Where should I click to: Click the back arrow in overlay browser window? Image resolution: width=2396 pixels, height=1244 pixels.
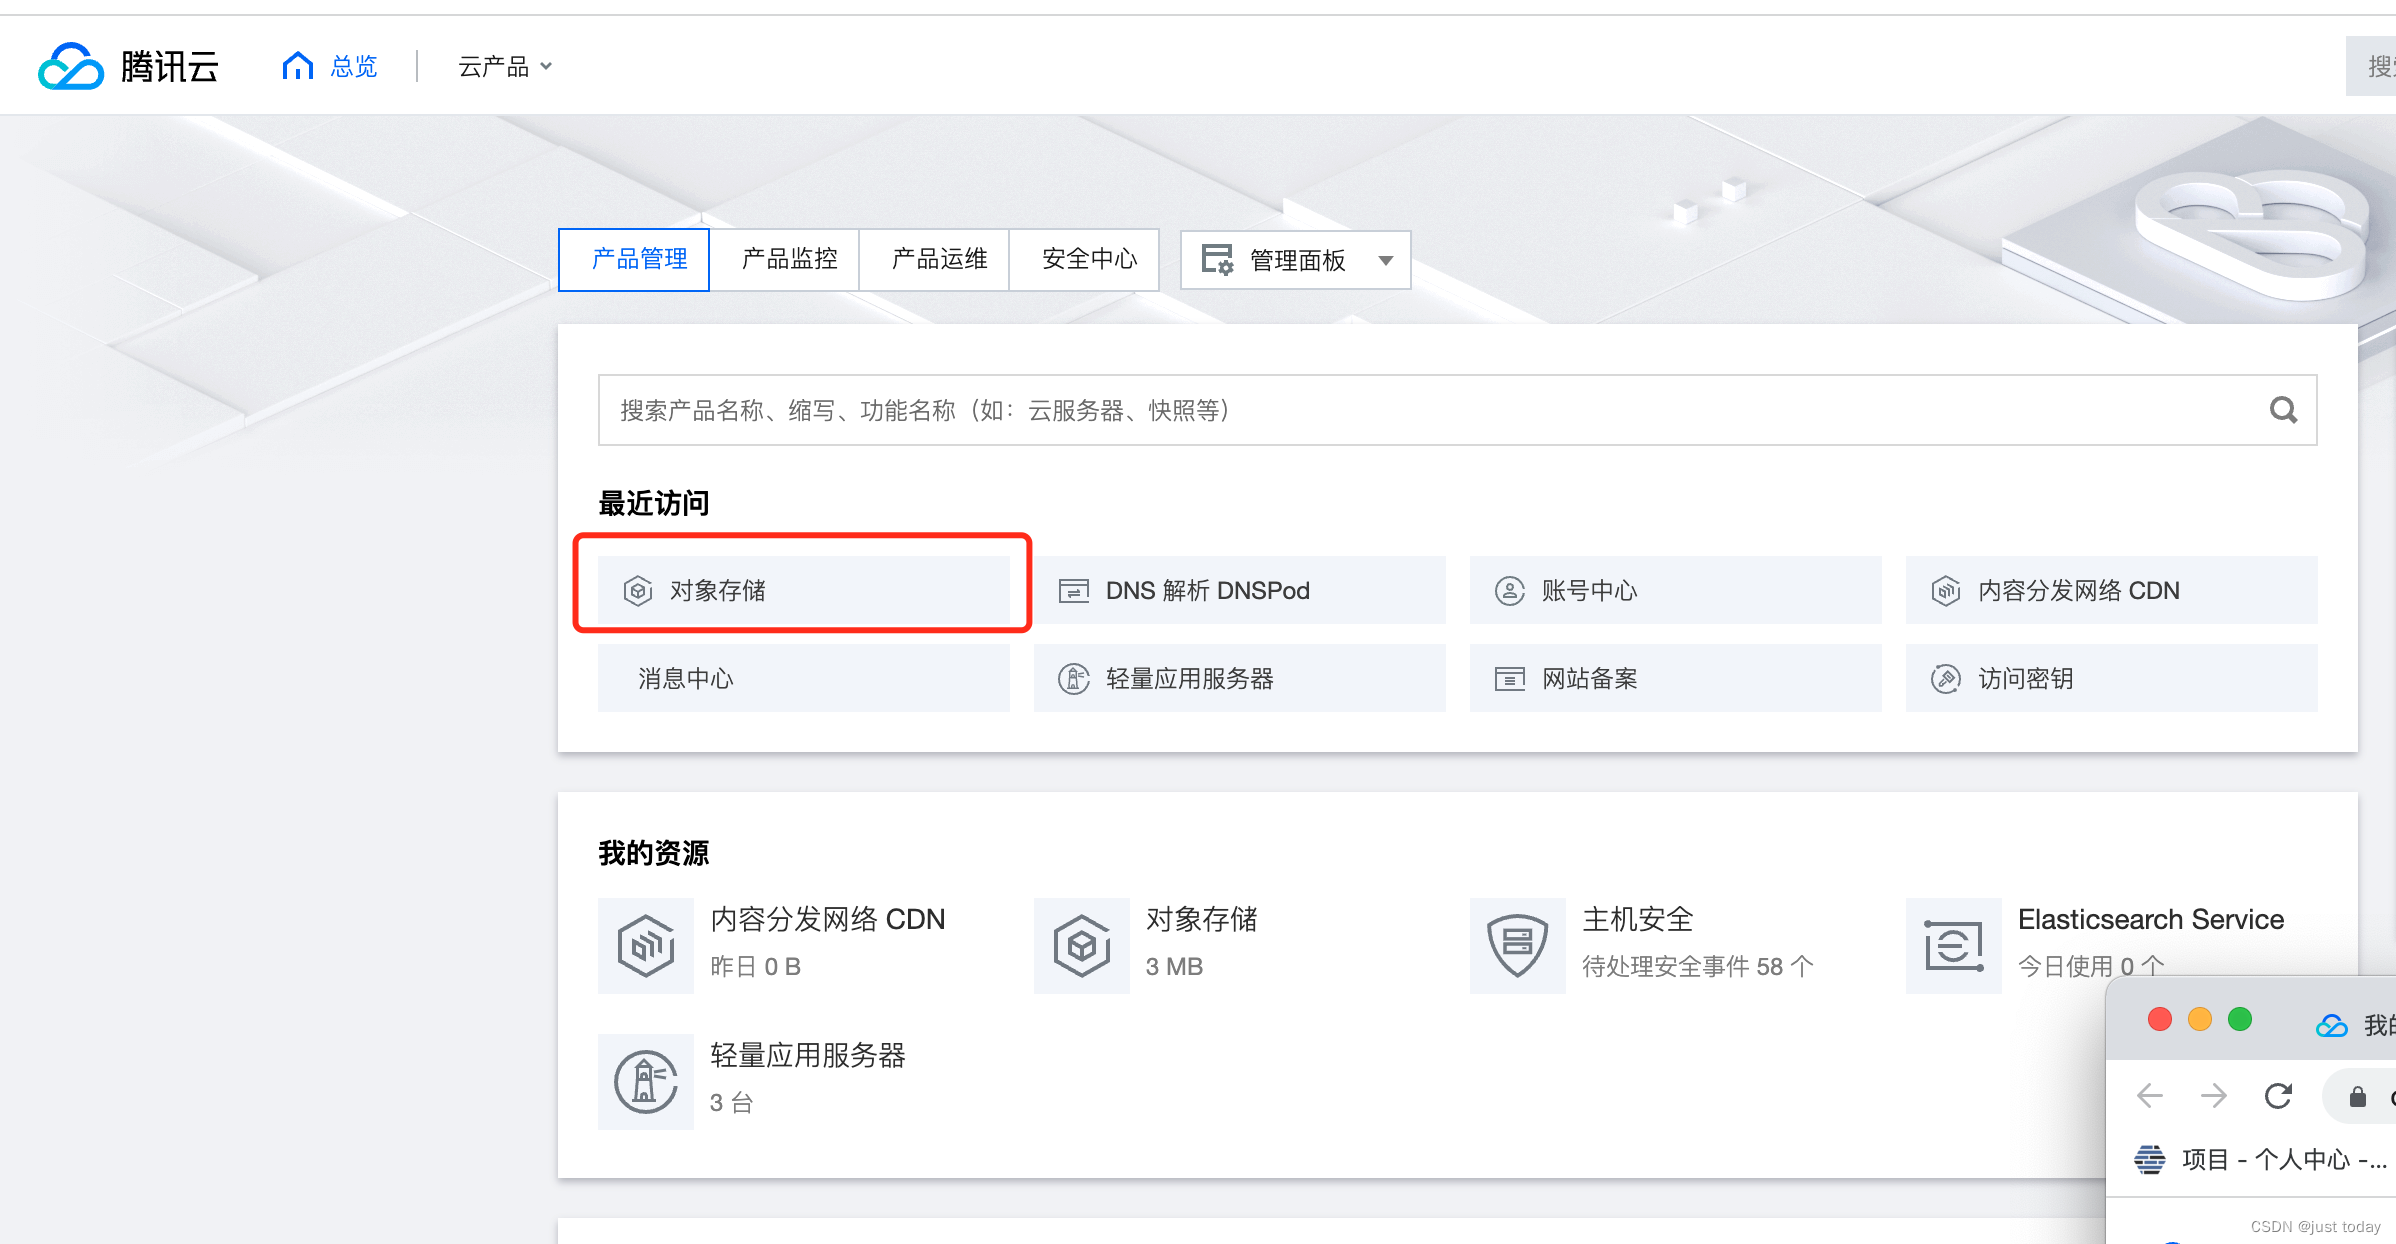pyautogui.click(x=2150, y=1096)
